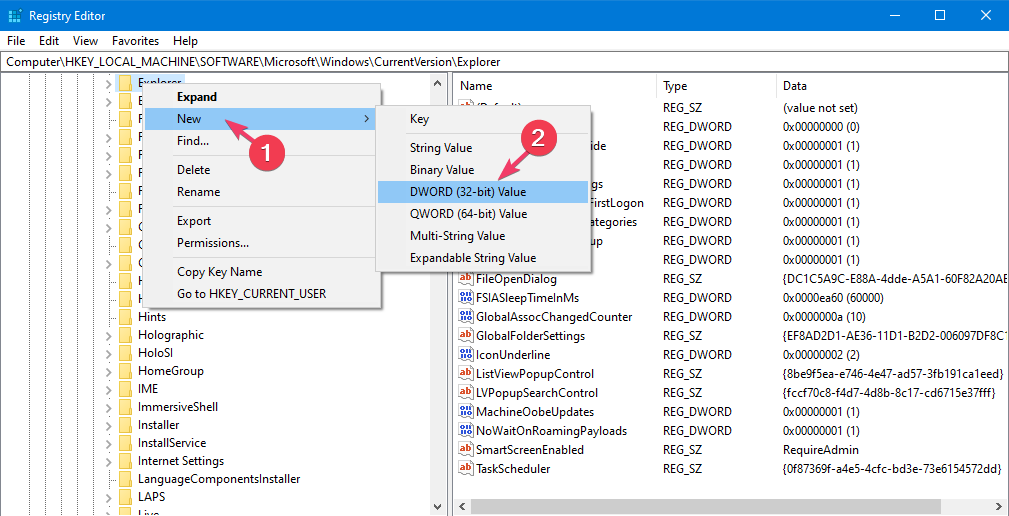Click the FSIASleepTimeInMs DWORD value icon
Screen dimensions: 1009x516
465,298
